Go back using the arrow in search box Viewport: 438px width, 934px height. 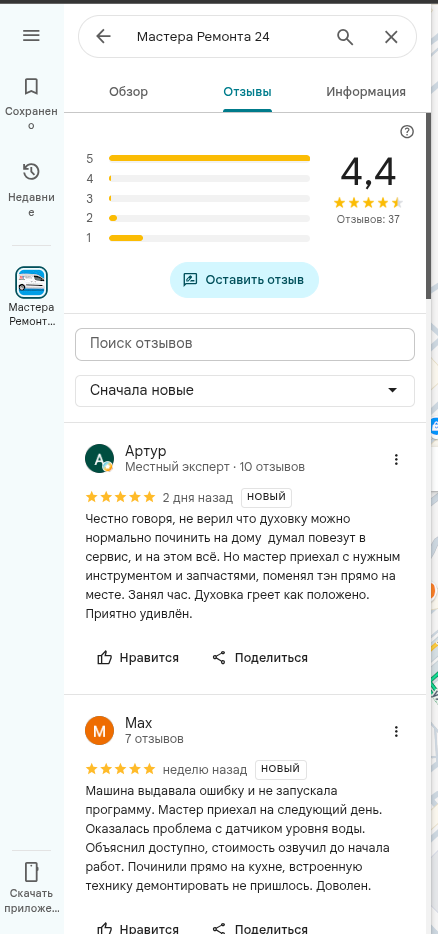103,37
